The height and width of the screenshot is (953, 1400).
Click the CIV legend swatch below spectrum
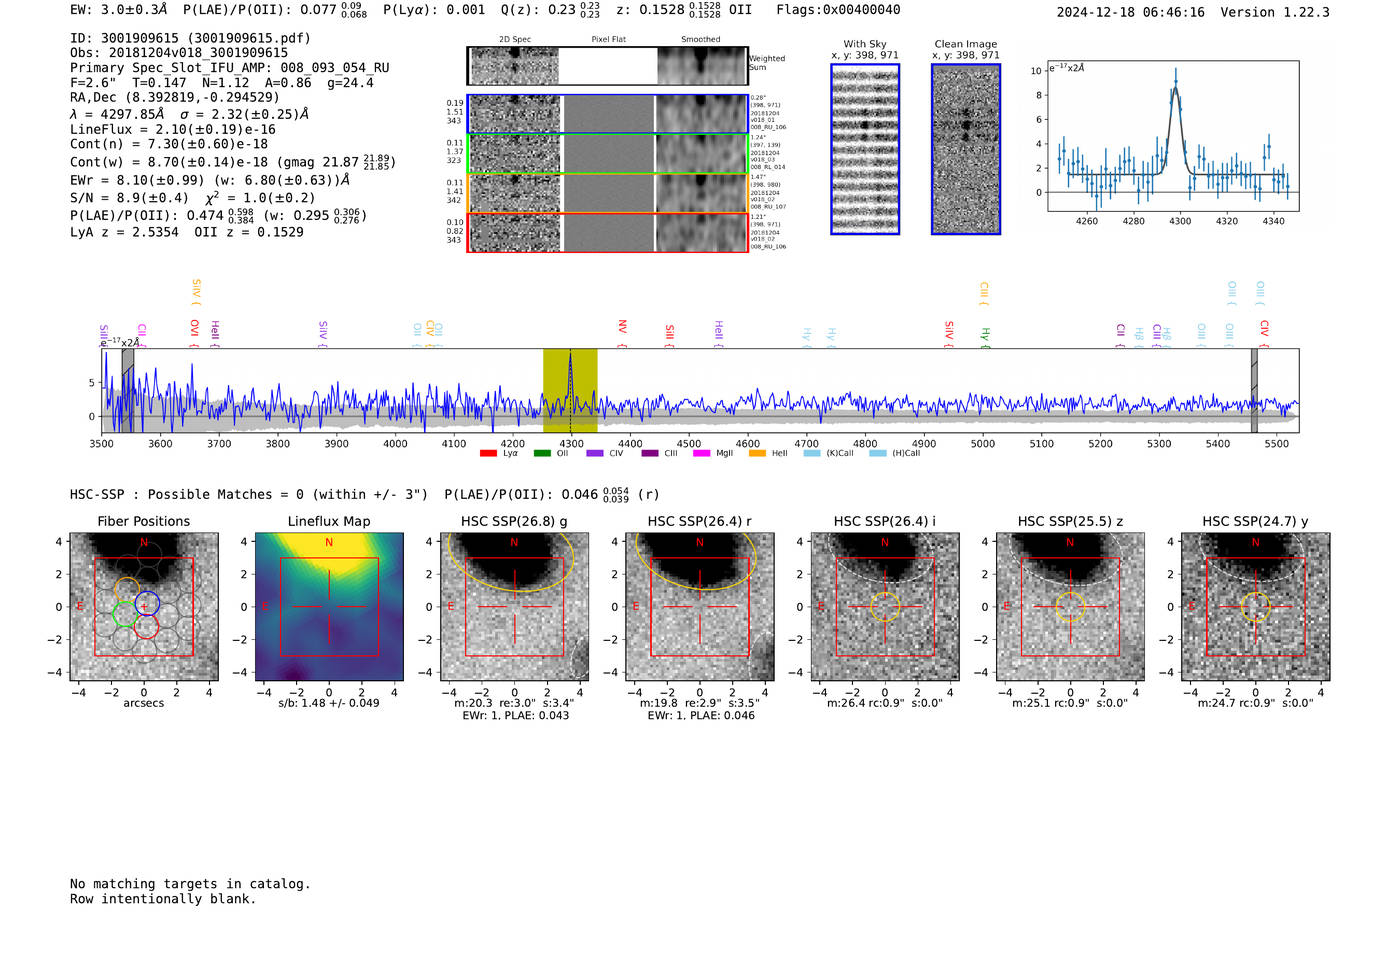click(595, 454)
